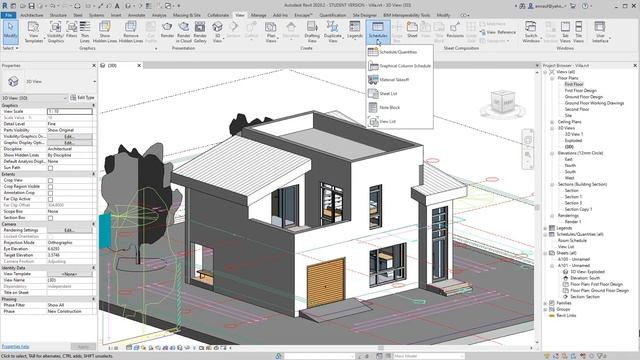This screenshot has height=360, width=640.
Task: Switch to the Architecture ribbon tab
Action: coord(32,15)
